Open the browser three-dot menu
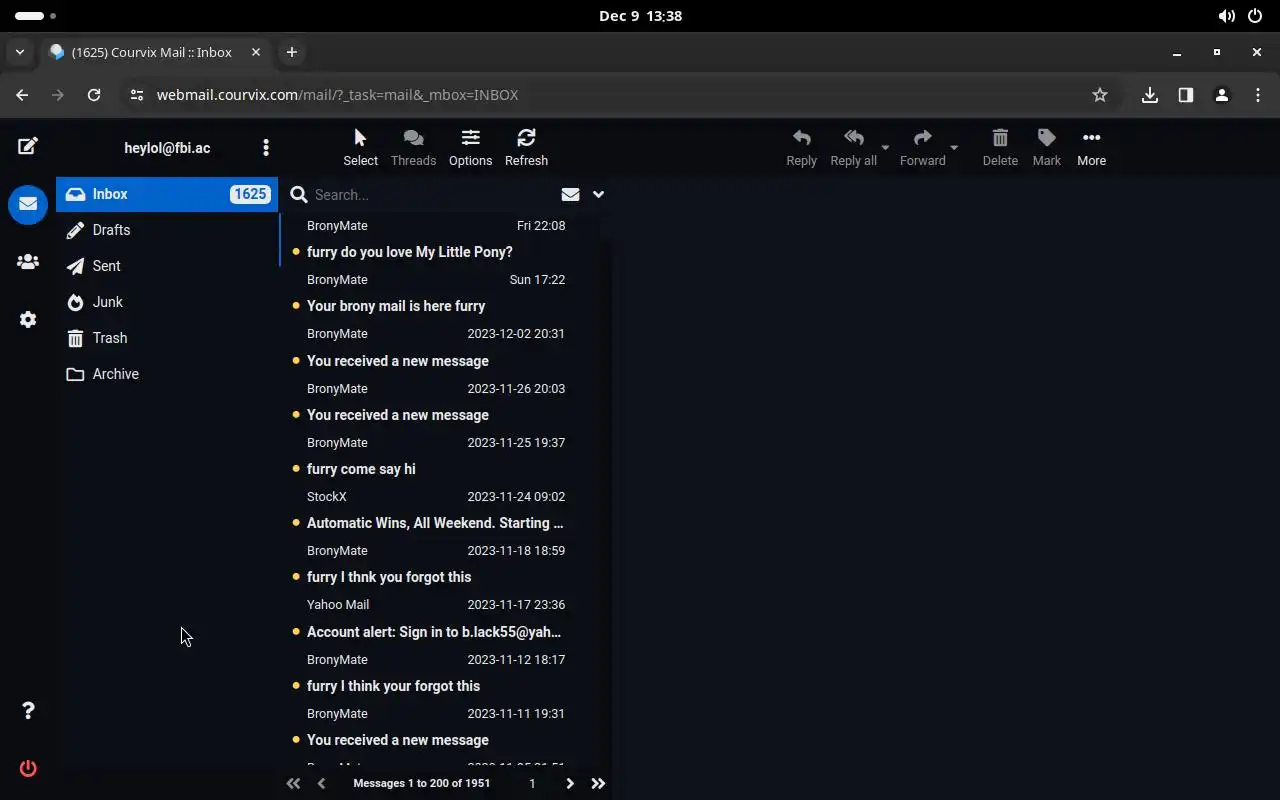The width and height of the screenshot is (1280, 800). tap(1258, 95)
